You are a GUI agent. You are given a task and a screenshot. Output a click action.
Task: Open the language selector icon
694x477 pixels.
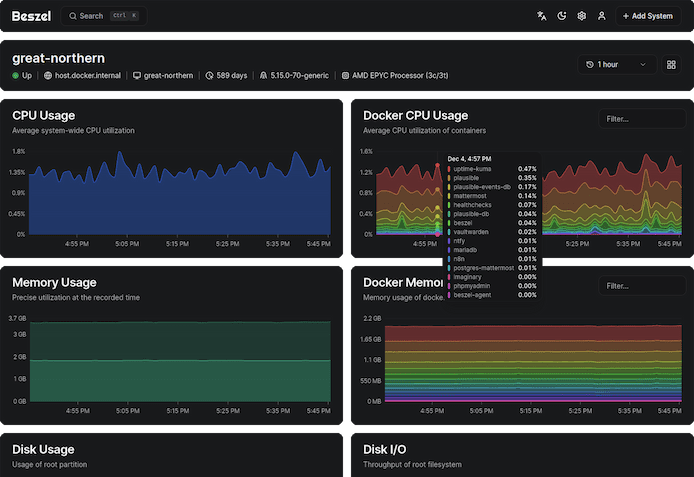coord(542,16)
